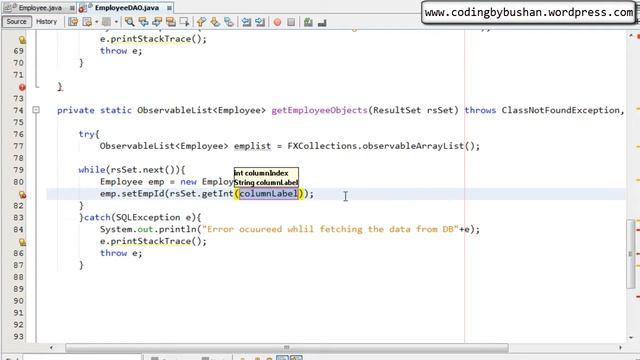Shift line right icon
The height and width of the screenshot is (360, 640).
[x=260, y=22]
